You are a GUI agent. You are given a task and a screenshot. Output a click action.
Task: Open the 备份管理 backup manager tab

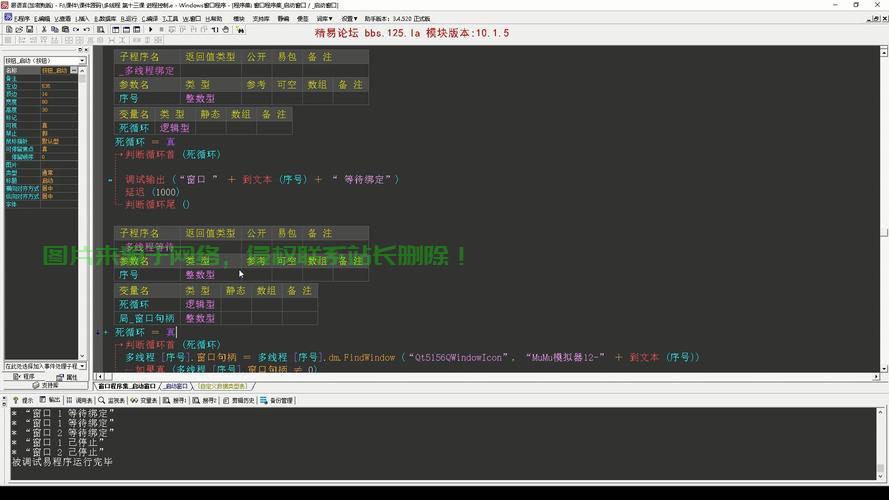click(x=279, y=400)
